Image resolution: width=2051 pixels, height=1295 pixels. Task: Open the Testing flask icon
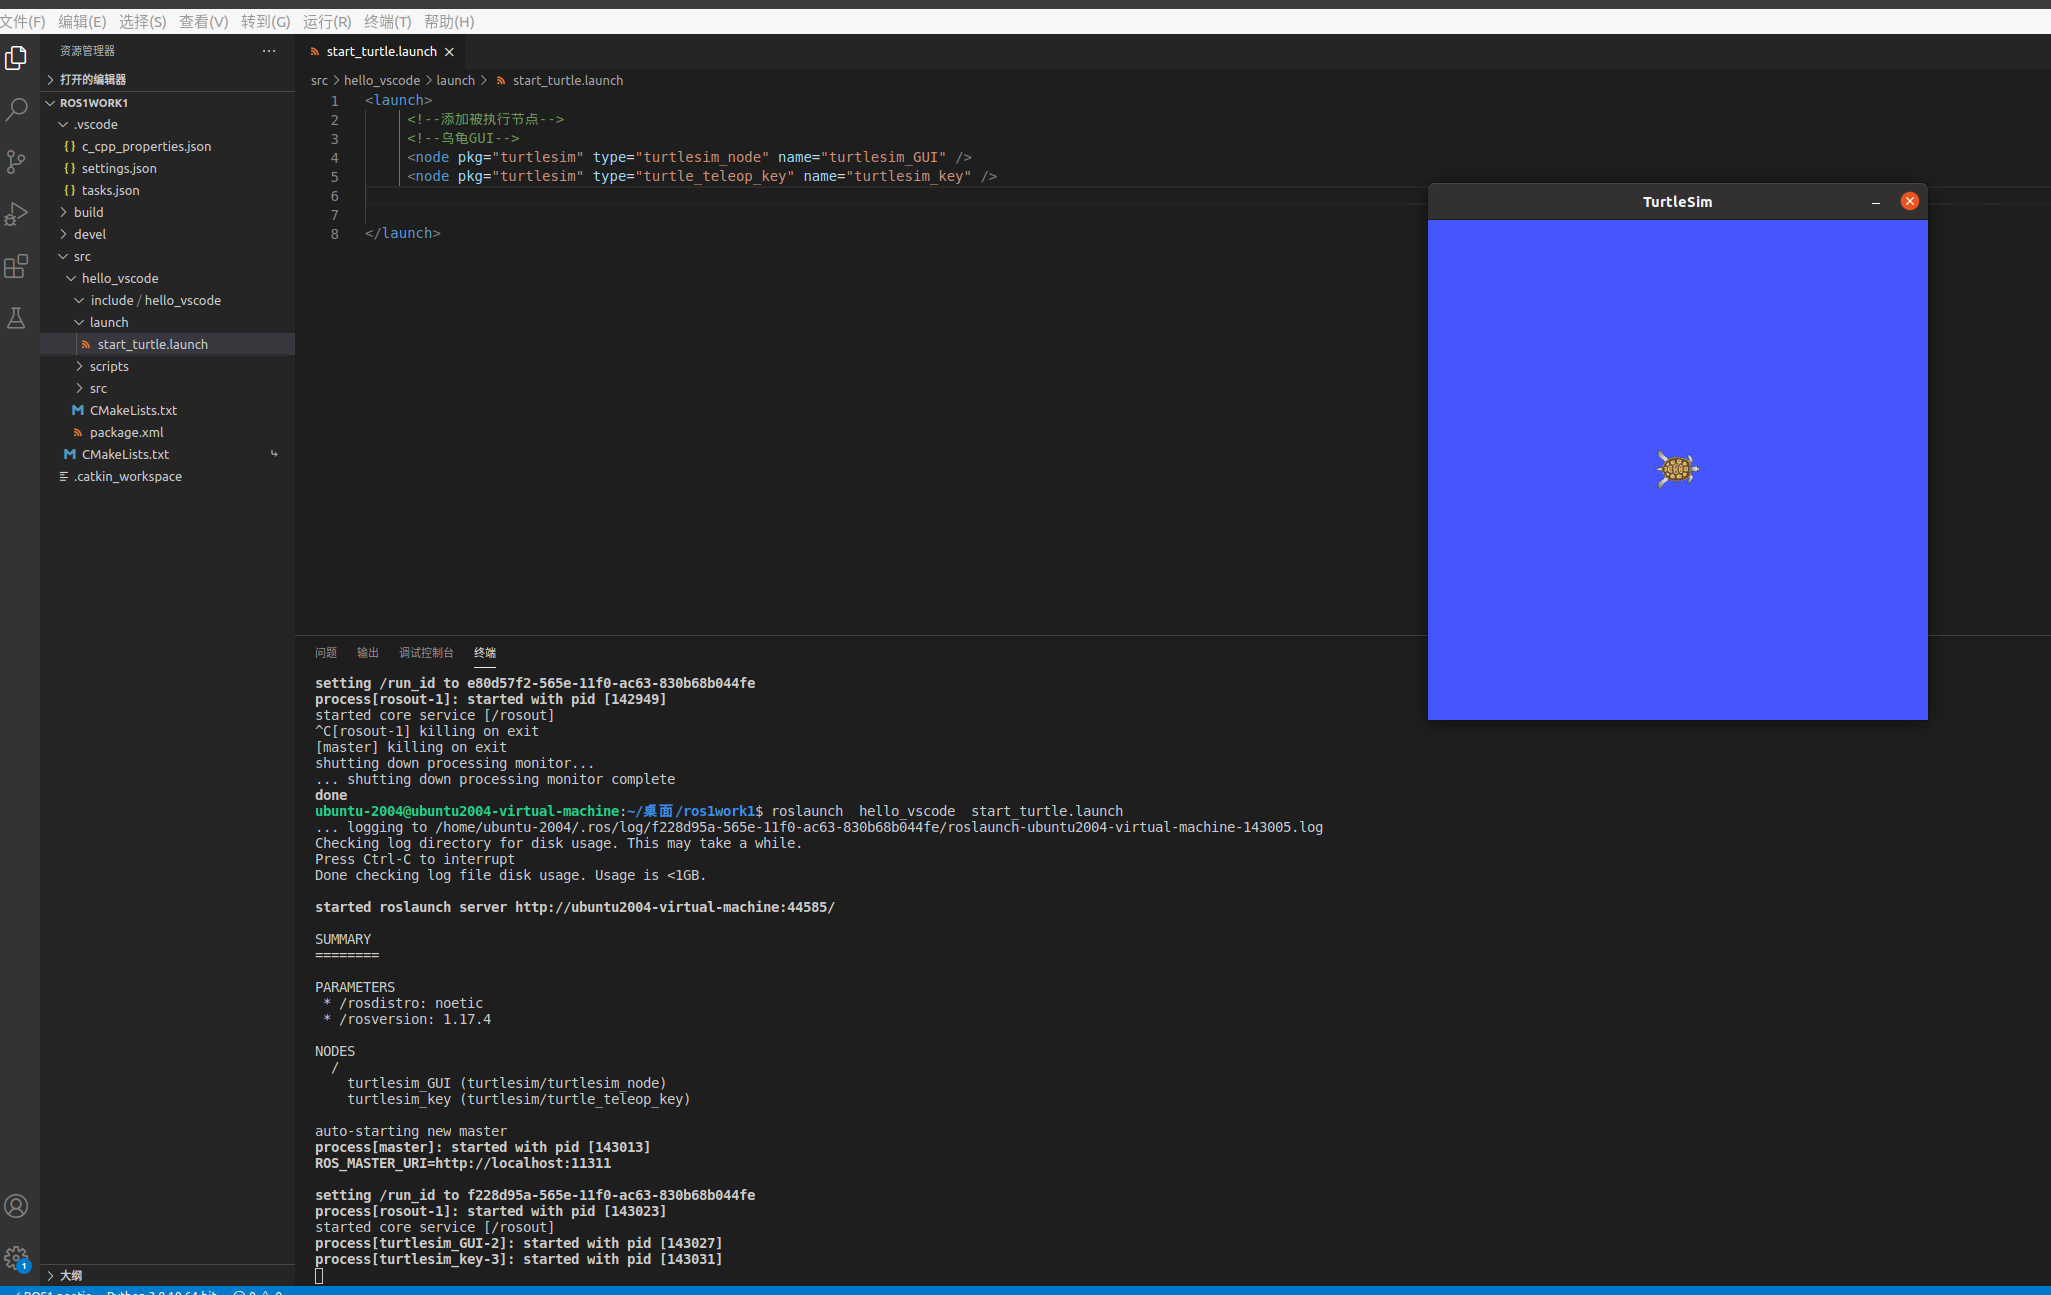point(16,318)
